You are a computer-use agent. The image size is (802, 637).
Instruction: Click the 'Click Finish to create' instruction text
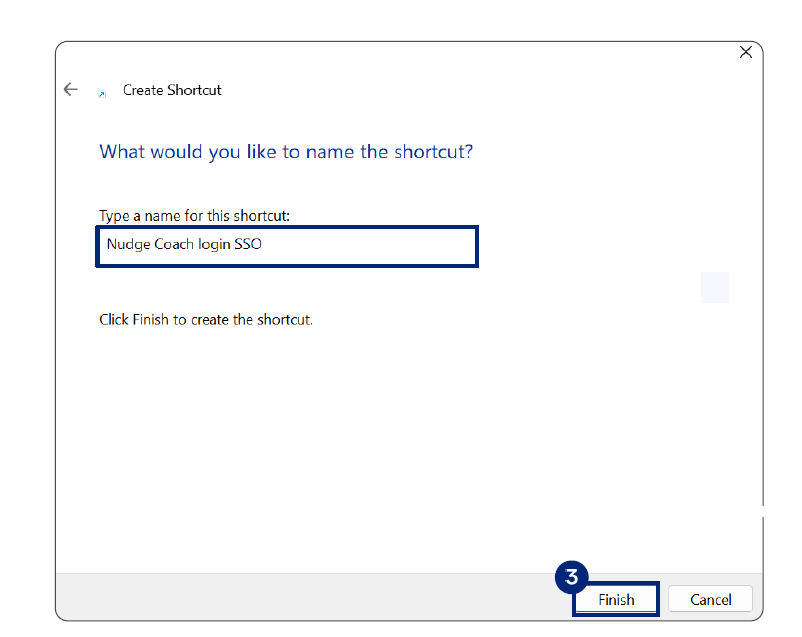[206, 320]
